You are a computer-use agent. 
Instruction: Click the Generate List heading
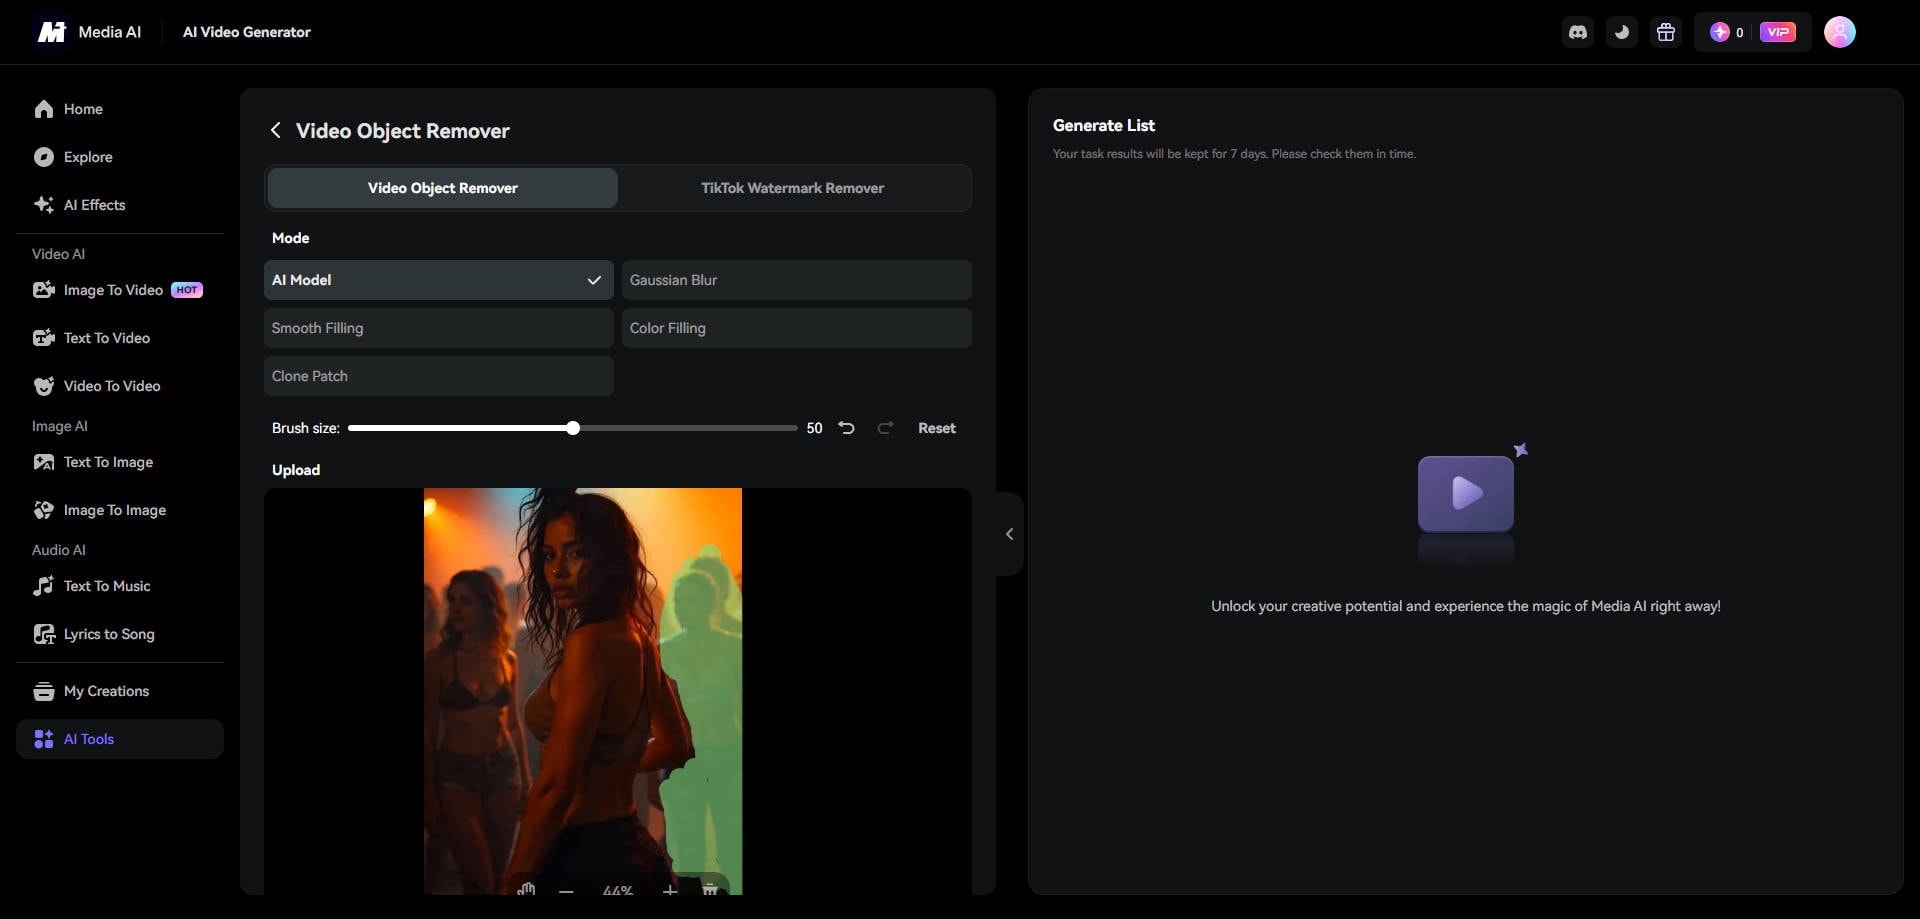(1104, 125)
